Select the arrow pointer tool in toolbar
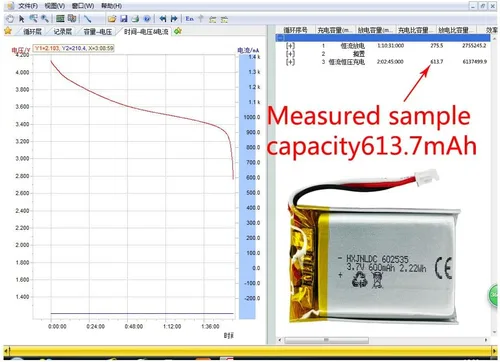 pyautogui.click(x=22, y=19)
